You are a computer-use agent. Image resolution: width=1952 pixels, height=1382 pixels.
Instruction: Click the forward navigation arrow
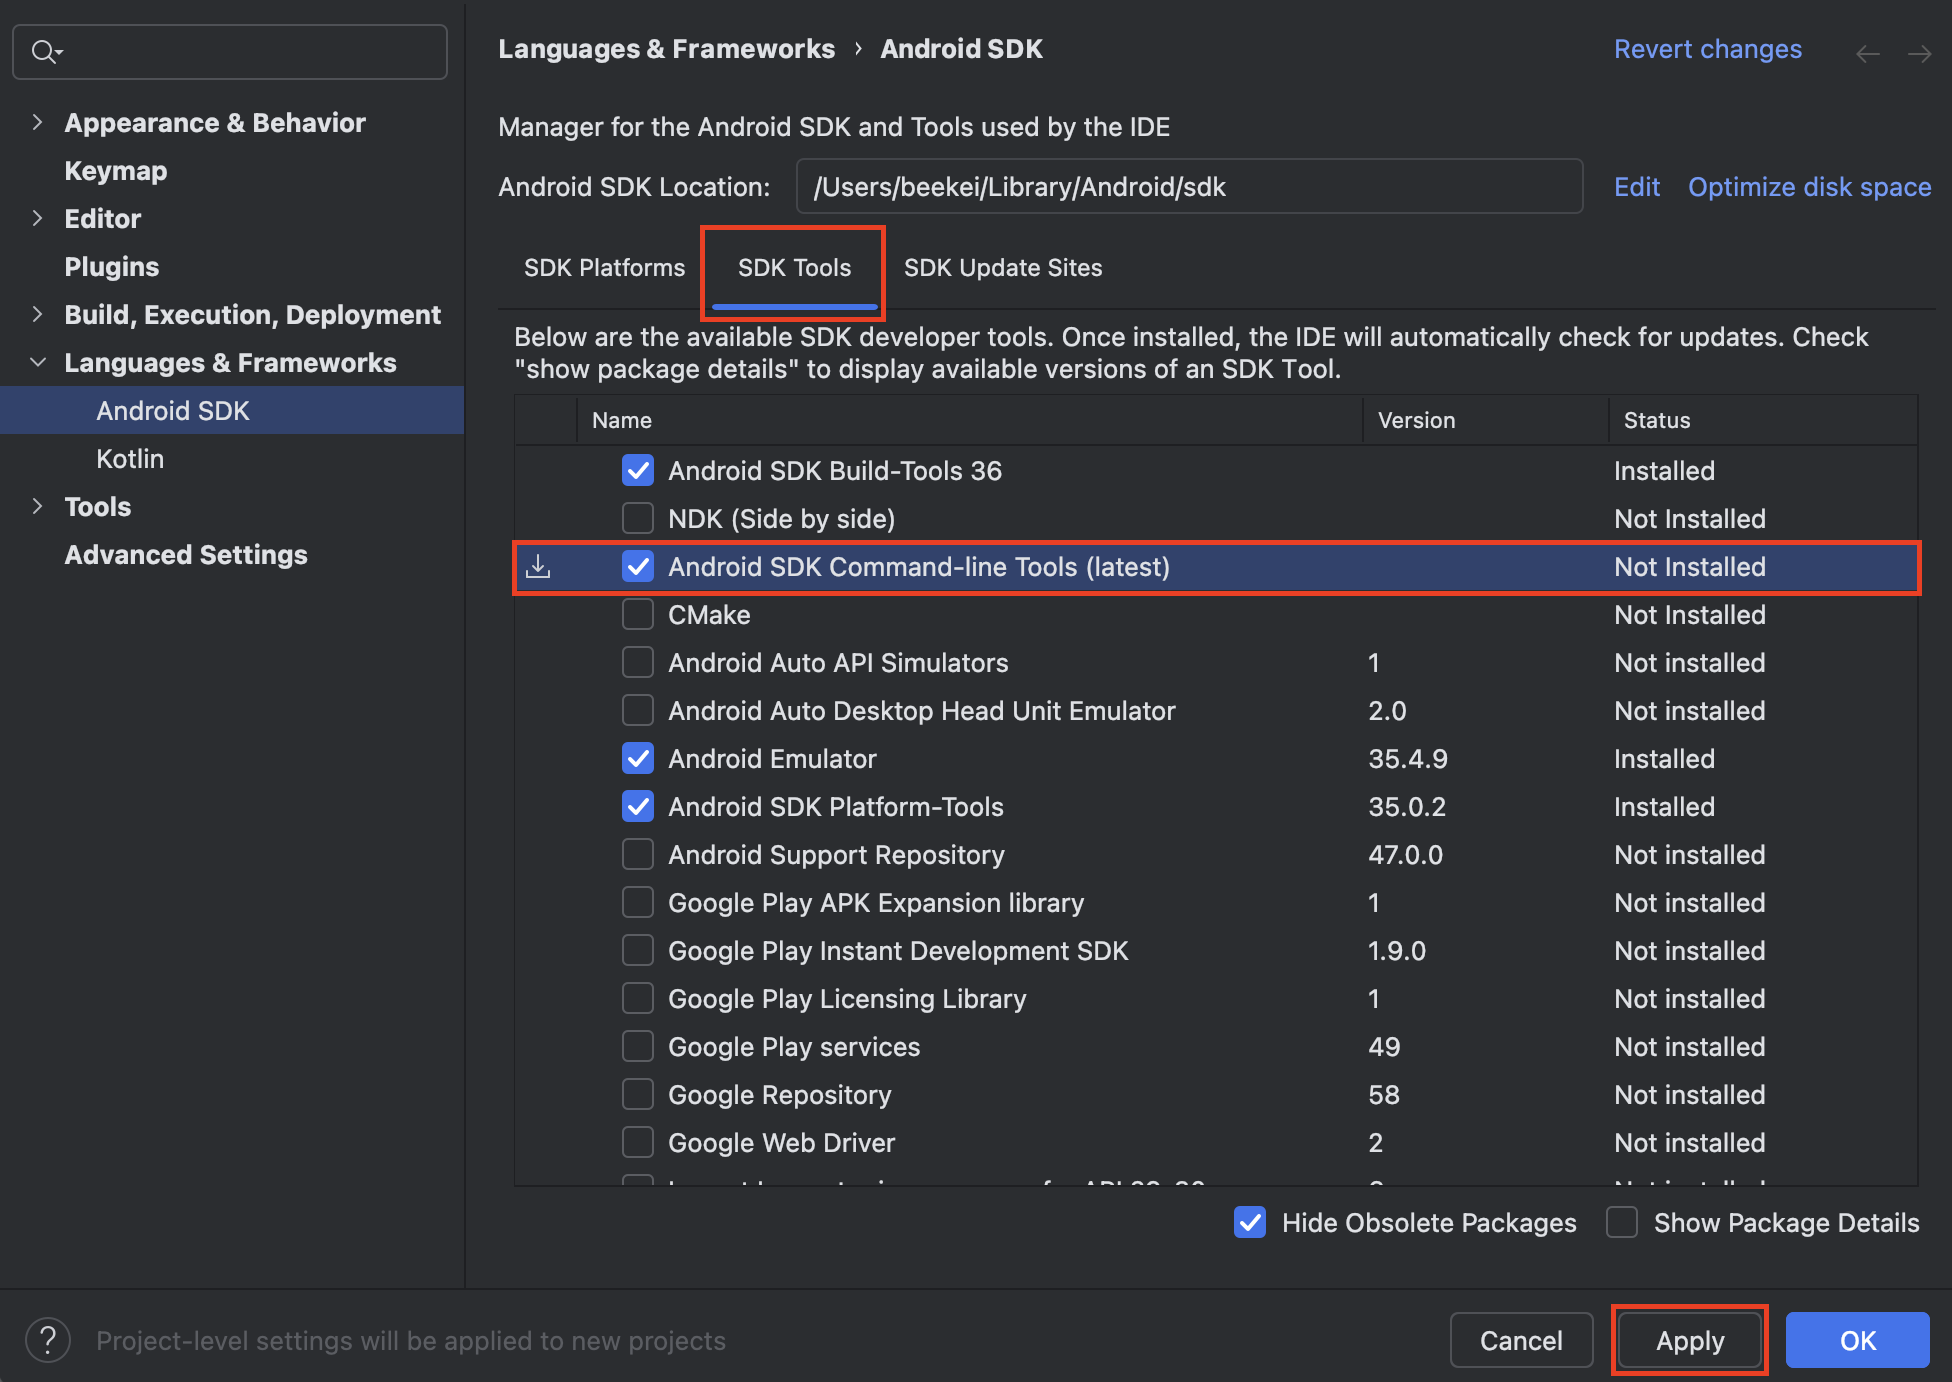point(1919,53)
